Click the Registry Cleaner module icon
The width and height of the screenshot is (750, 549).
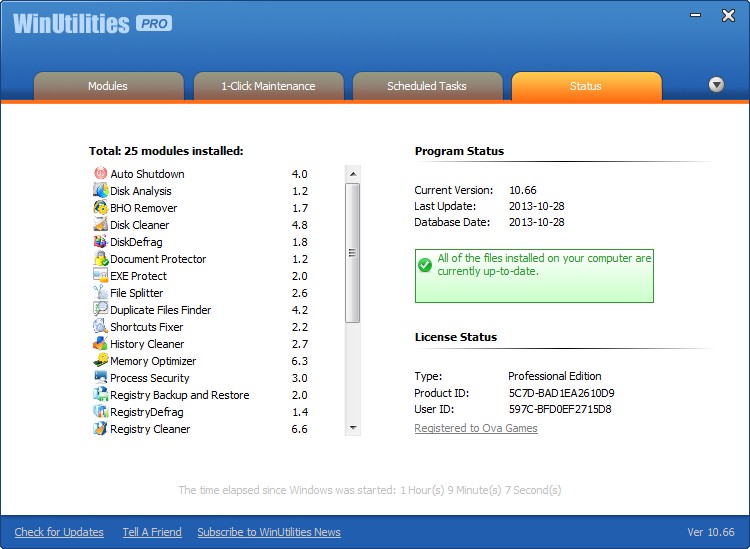(100, 428)
